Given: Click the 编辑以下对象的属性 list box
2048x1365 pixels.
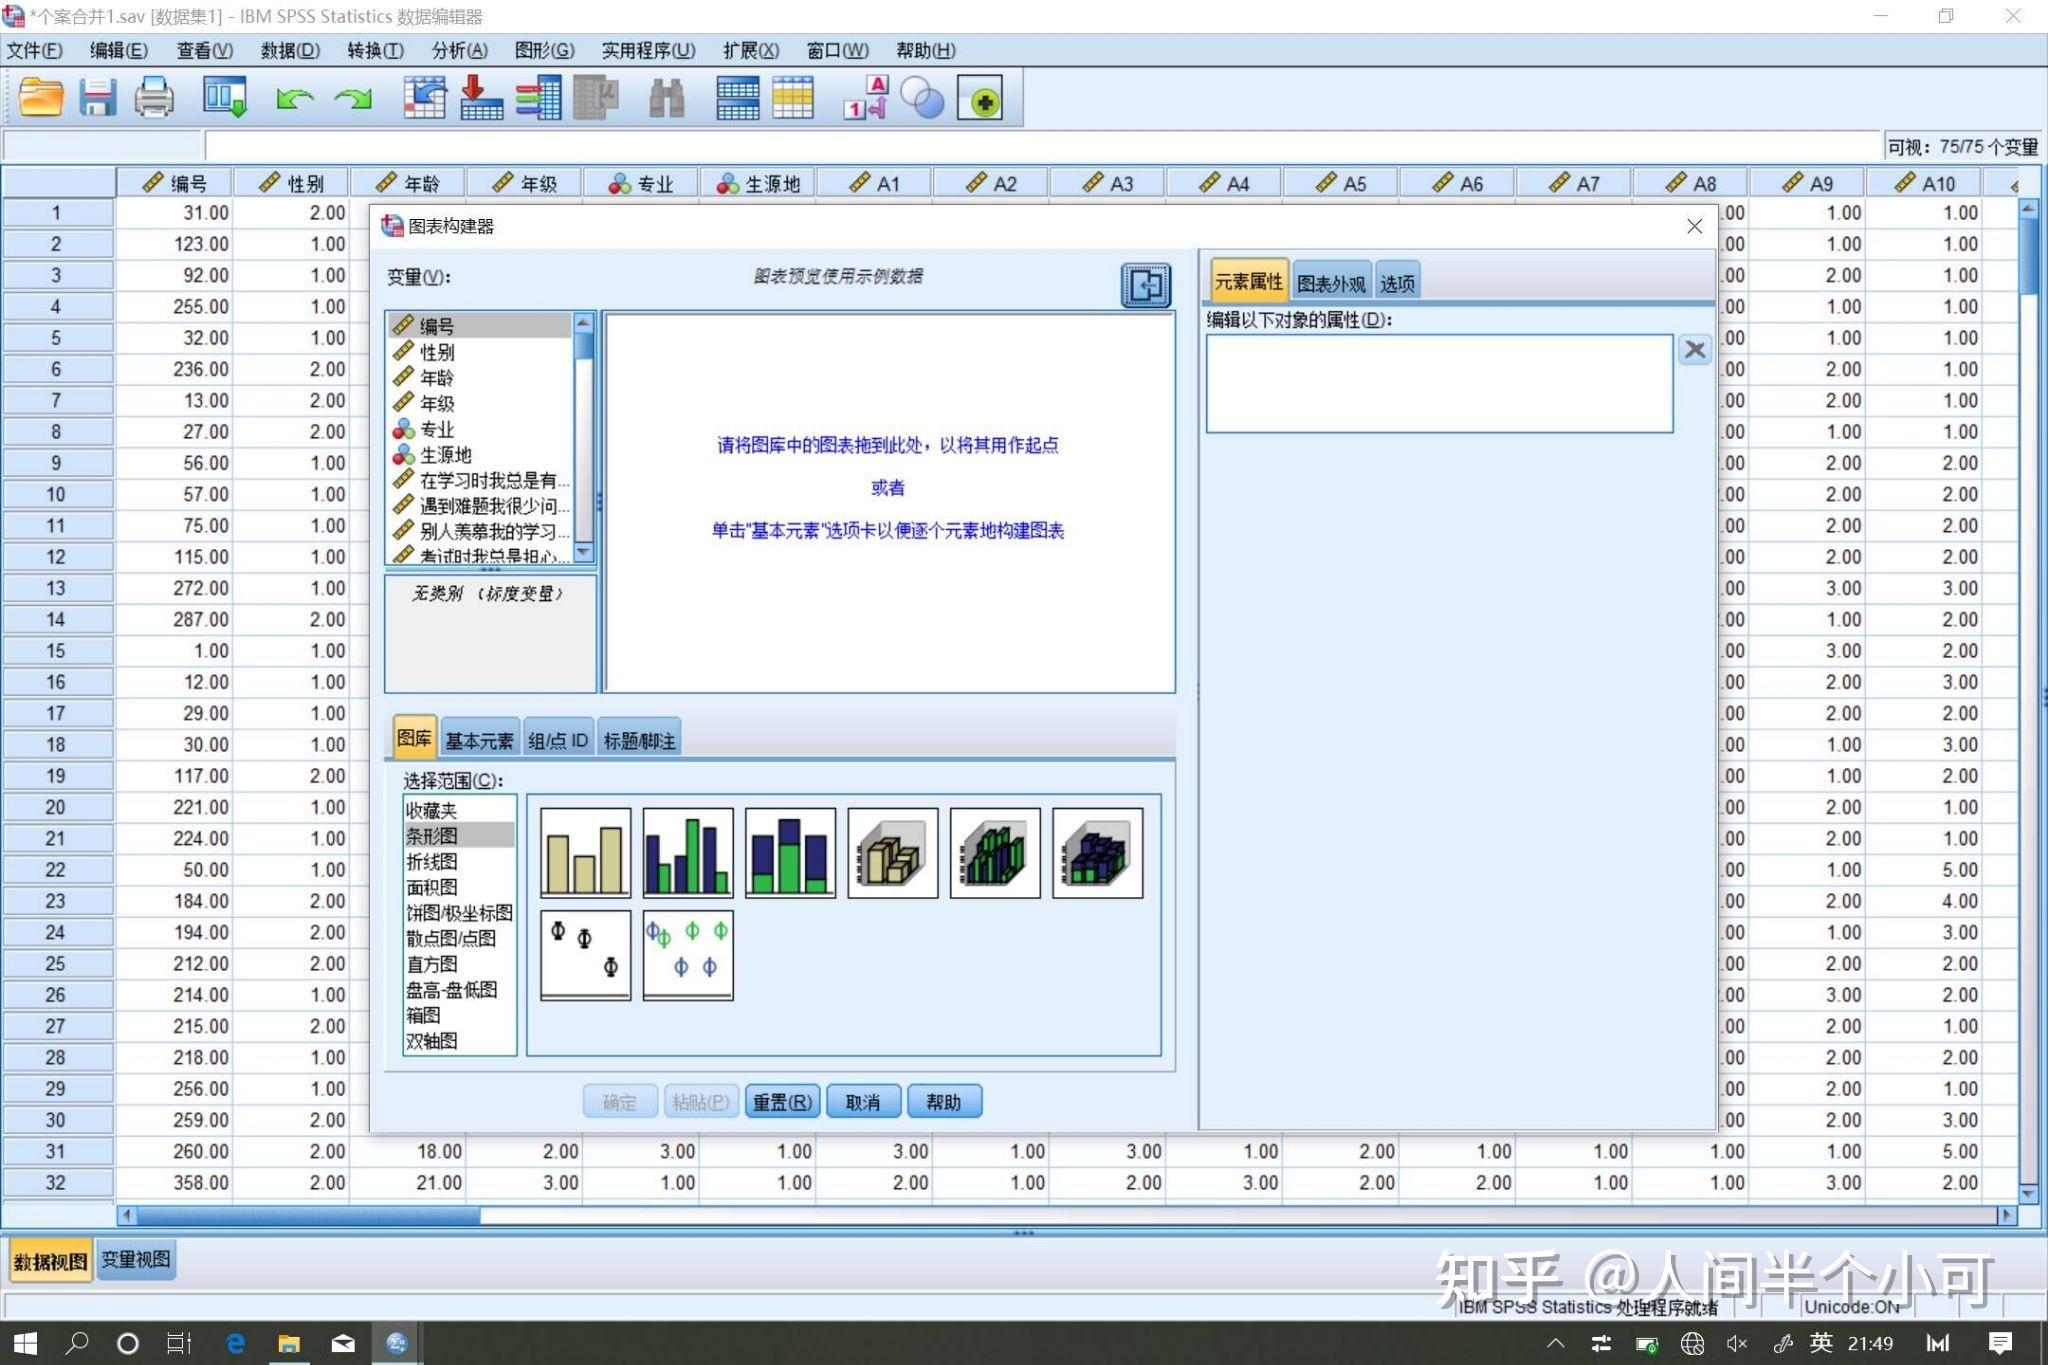Looking at the screenshot, I should tap(1439, 383).
